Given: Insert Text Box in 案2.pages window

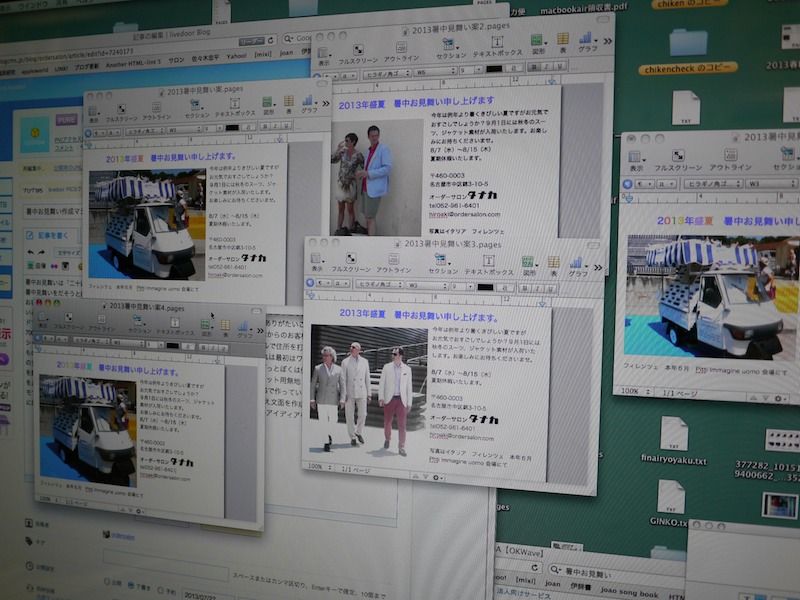Looking at the screenshot, I should [x=497, y=42].
